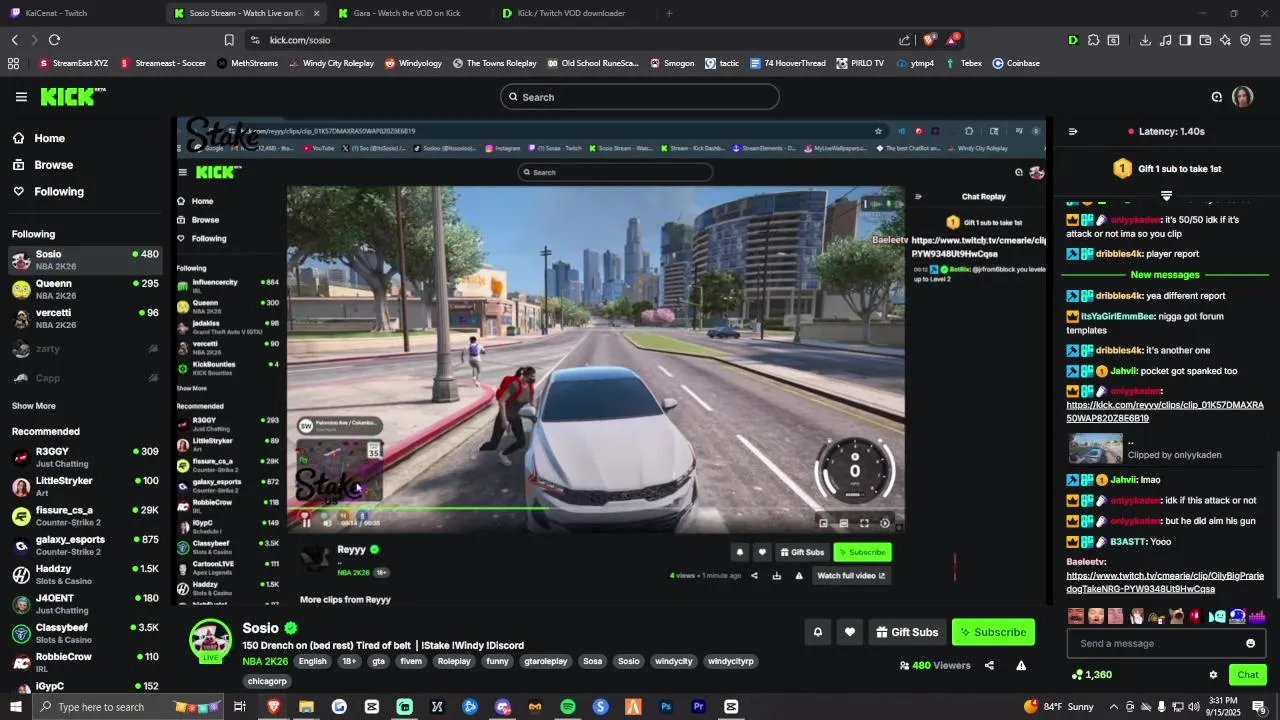Screen dimensions: 1280x720
Task: Click the Sosio live avatar below the player
Action: [x=210, y=640]
